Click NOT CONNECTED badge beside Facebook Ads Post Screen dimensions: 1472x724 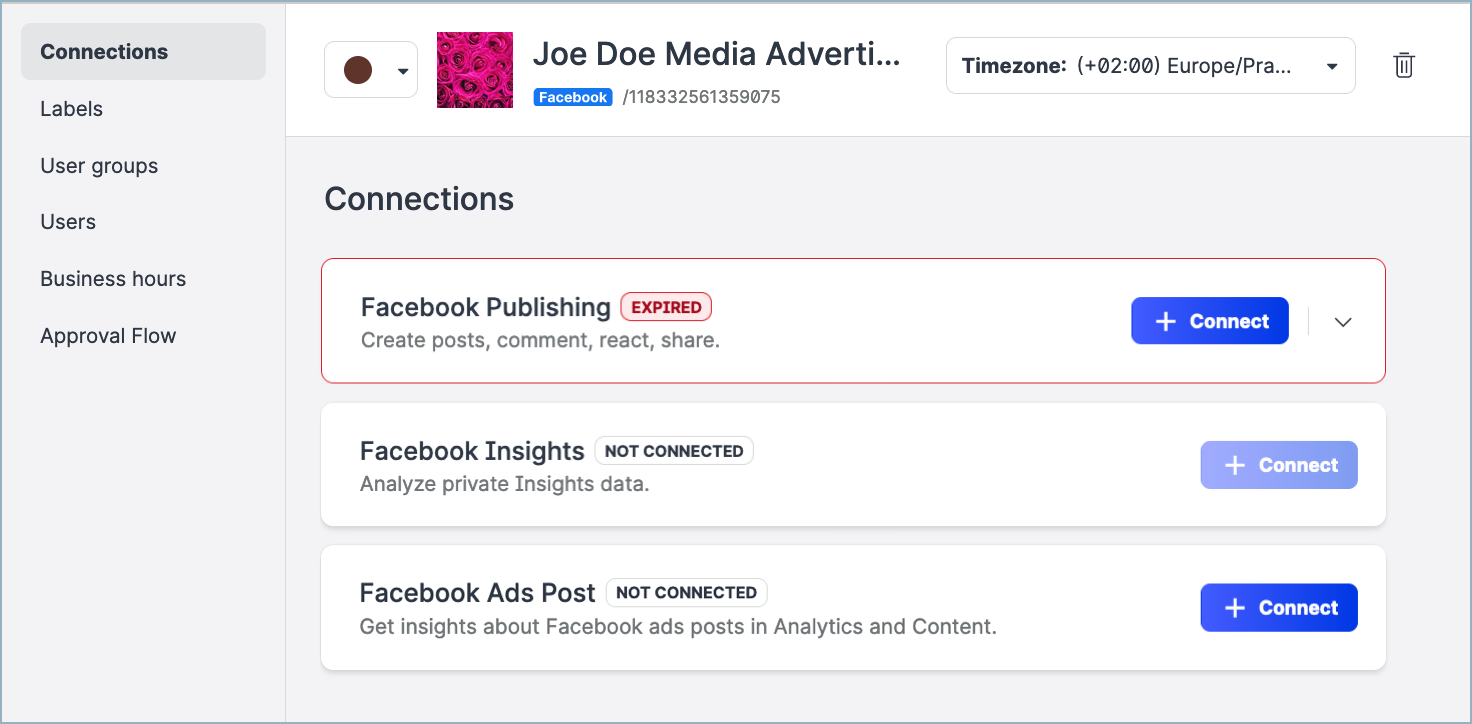pyautogui.click(x=686, y=593)
